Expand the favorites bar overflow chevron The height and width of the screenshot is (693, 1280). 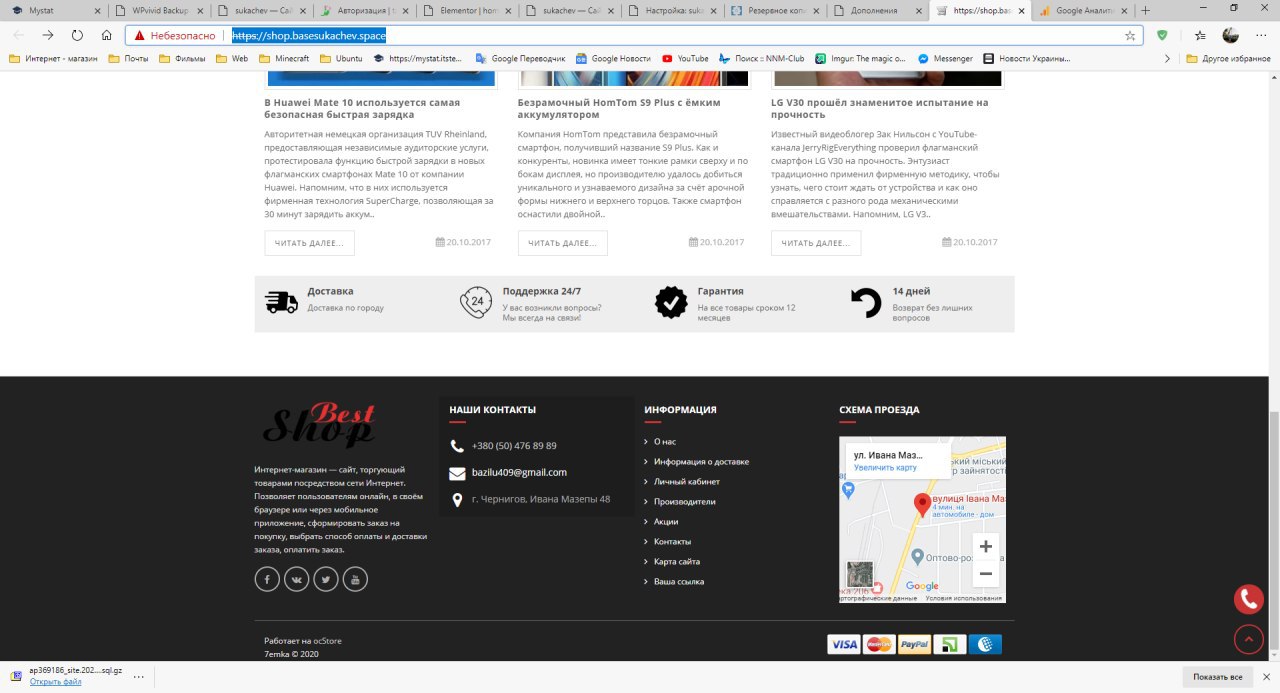pyautogui.click(x=1167, y=59)
